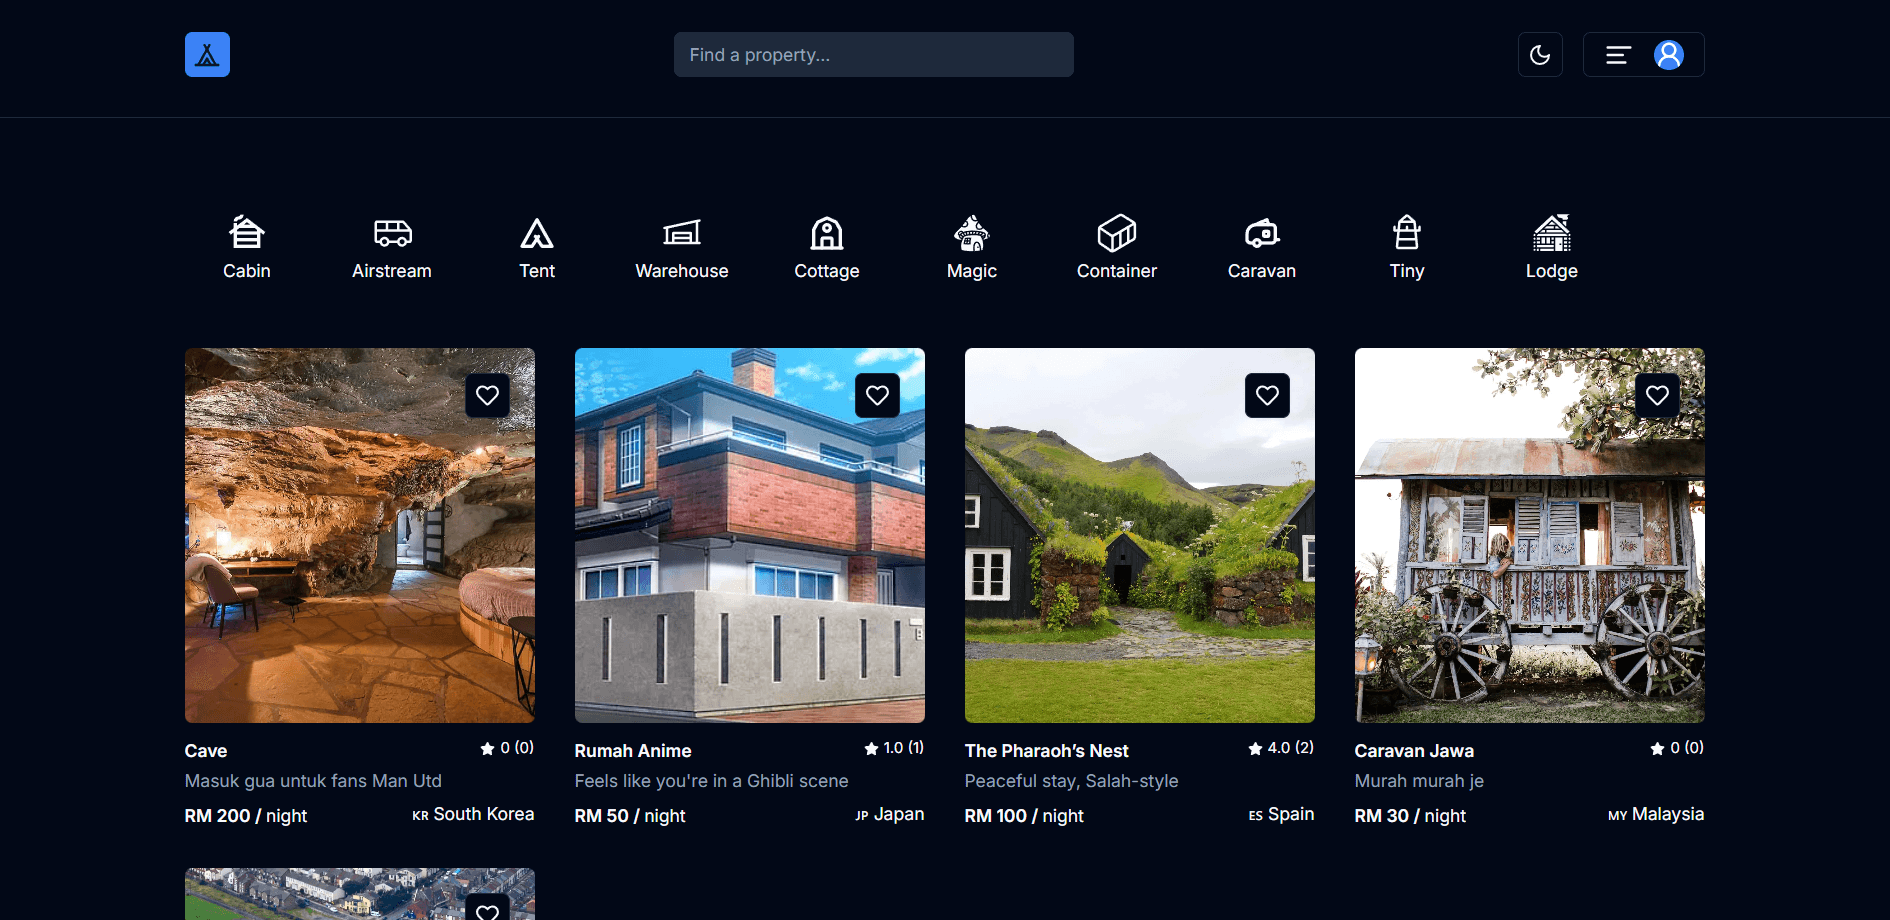Filter by Tiny category
Image resolution: width=1890 pixels, height=920 pixels.
(x=1407, y=247)
